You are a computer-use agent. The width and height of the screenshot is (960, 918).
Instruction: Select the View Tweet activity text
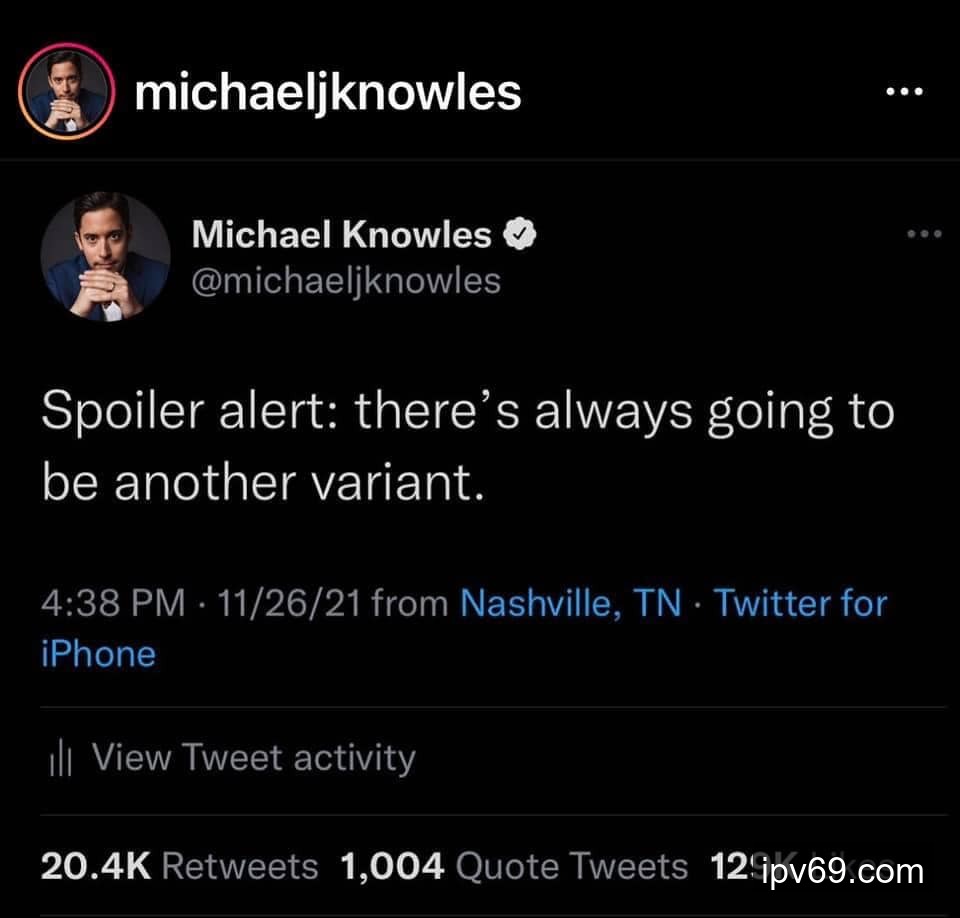coord(253,757)
